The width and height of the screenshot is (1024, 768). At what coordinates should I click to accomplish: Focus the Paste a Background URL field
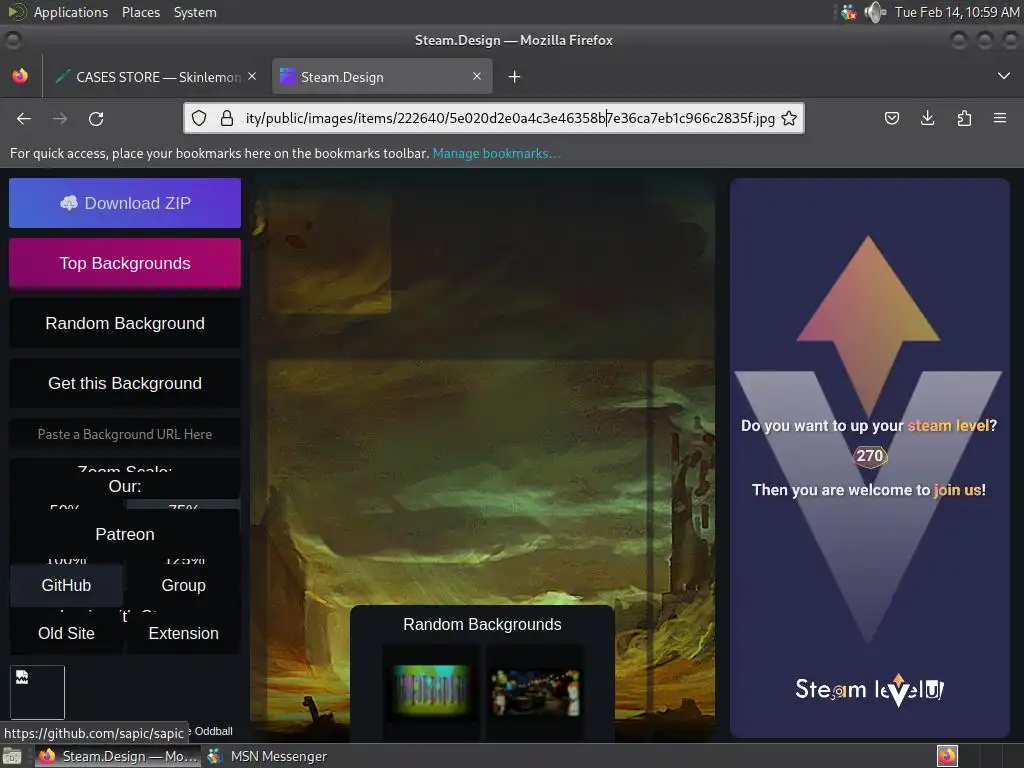pyautogui.click(x=125, y=434)
